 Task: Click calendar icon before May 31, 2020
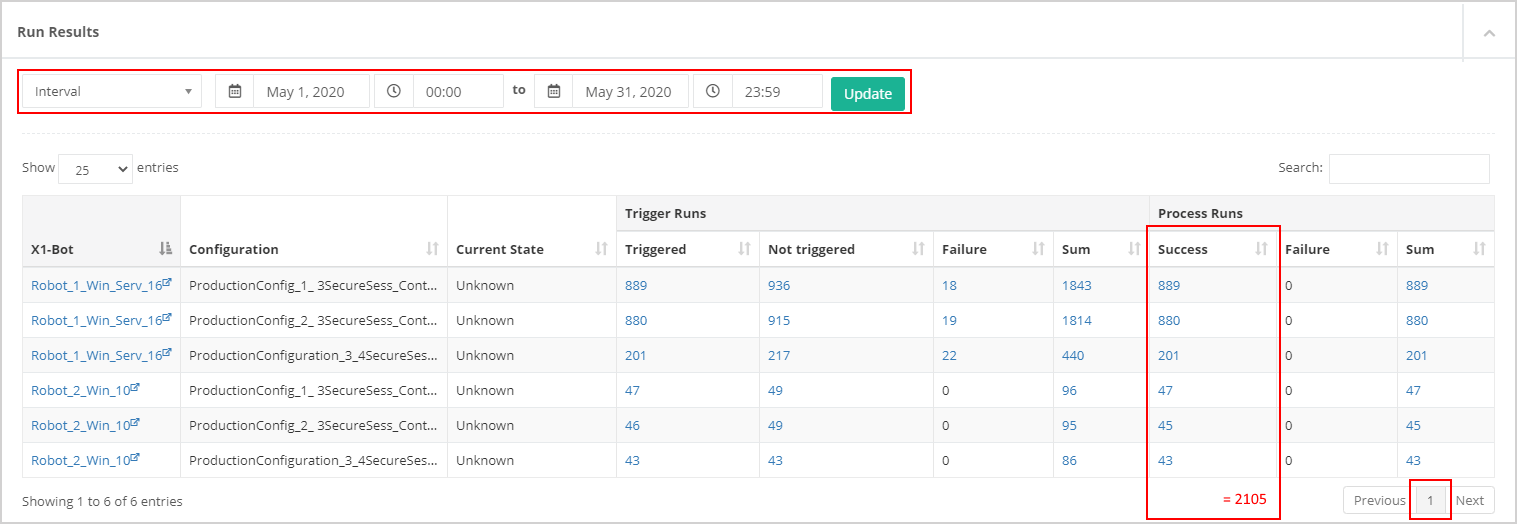point(553,91)
